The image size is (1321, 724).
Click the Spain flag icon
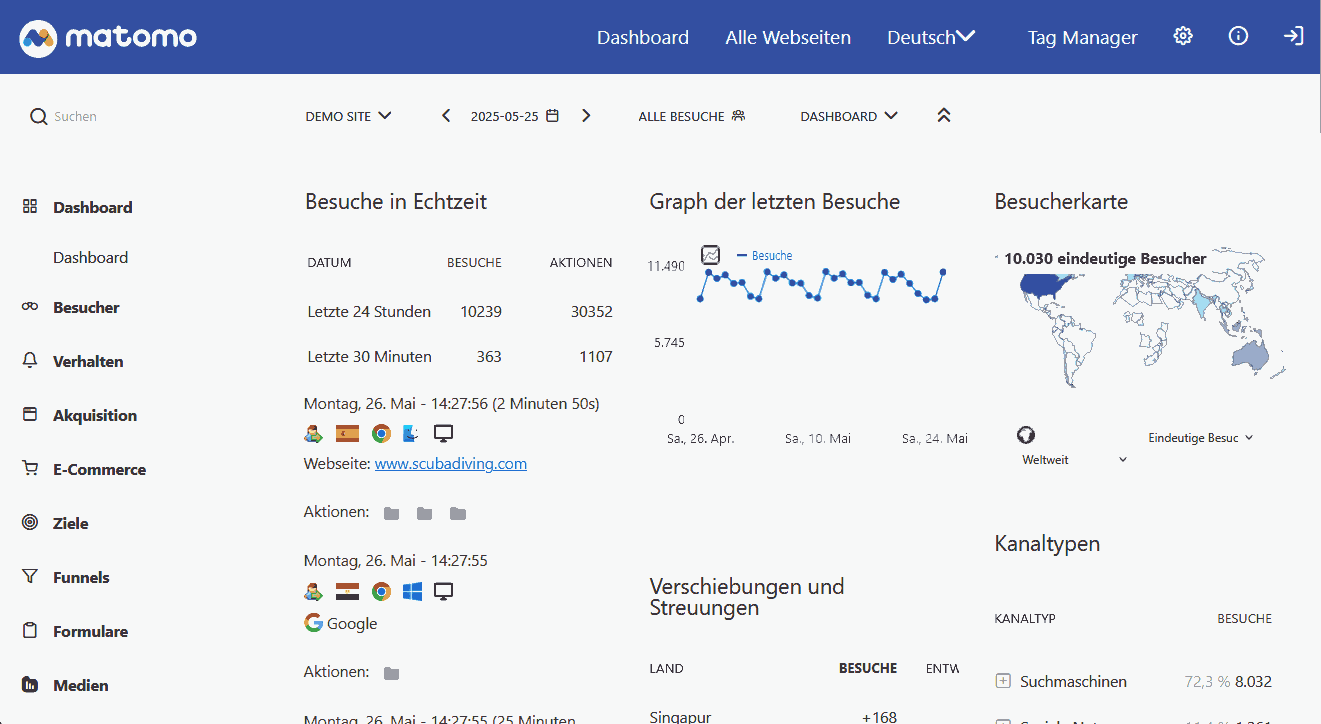(347, 434)
